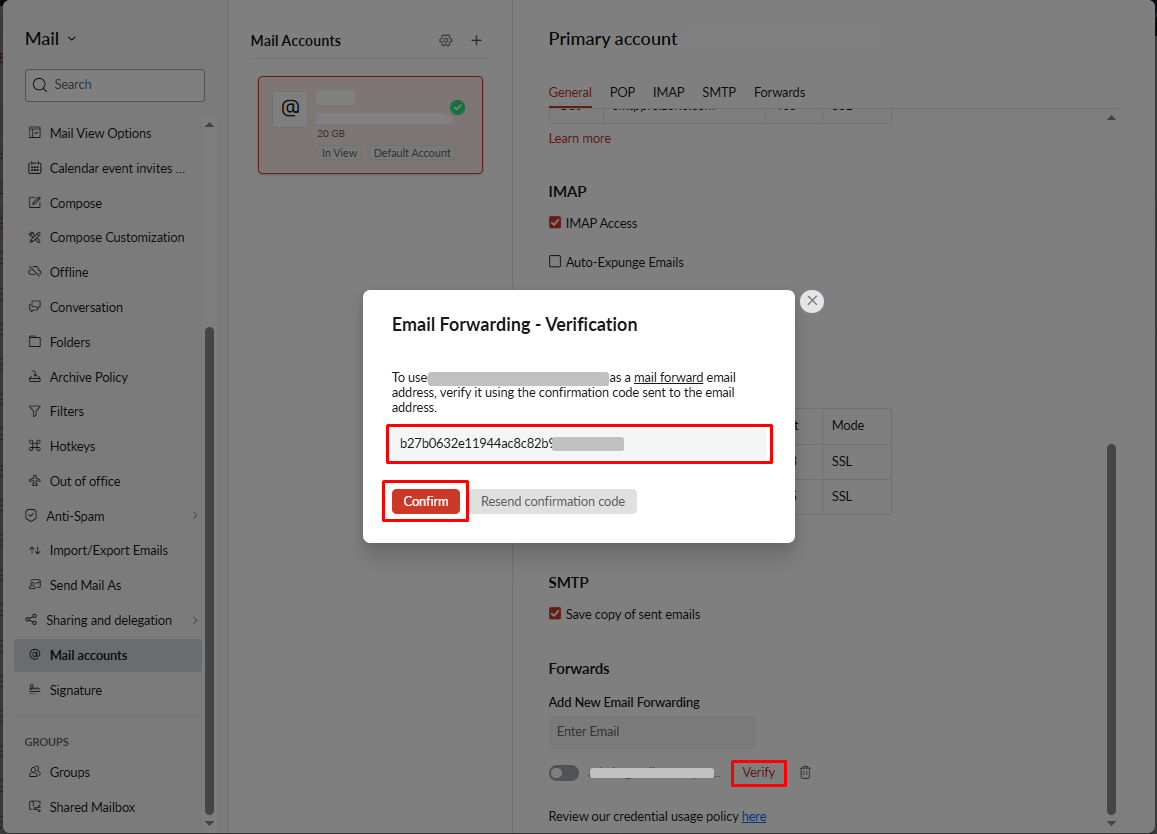Screen dimensions: 1157x834
Task: Click the mail accounts settings gear icon
Action: coord(446,41)
